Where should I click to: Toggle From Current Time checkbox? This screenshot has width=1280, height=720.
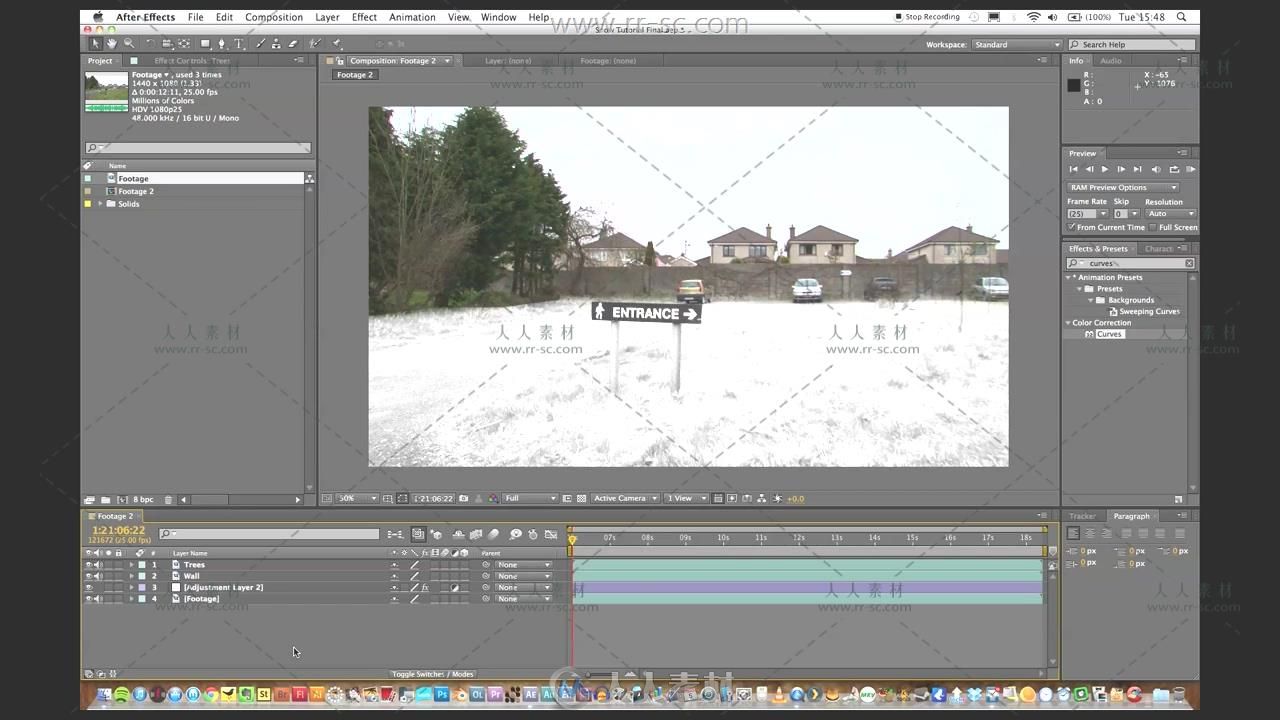tap(1071, 227)
